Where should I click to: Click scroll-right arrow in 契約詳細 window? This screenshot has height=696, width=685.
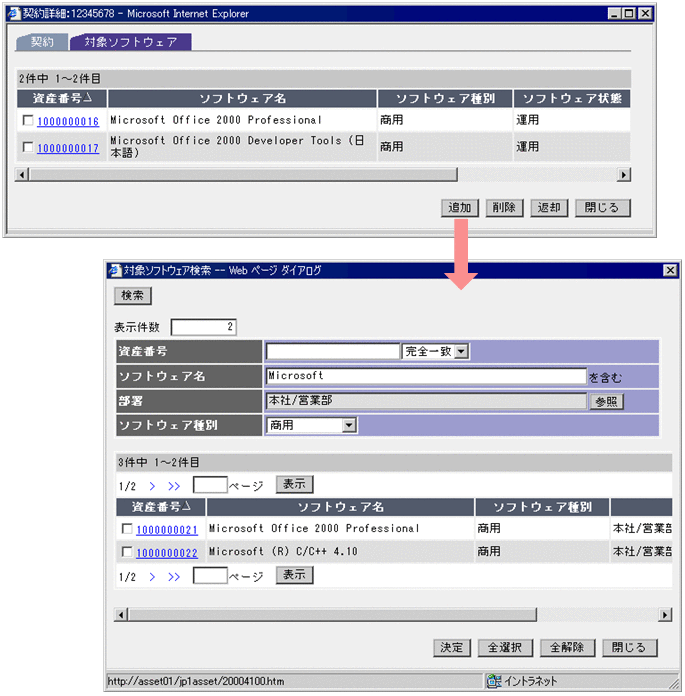click(624, 174)
